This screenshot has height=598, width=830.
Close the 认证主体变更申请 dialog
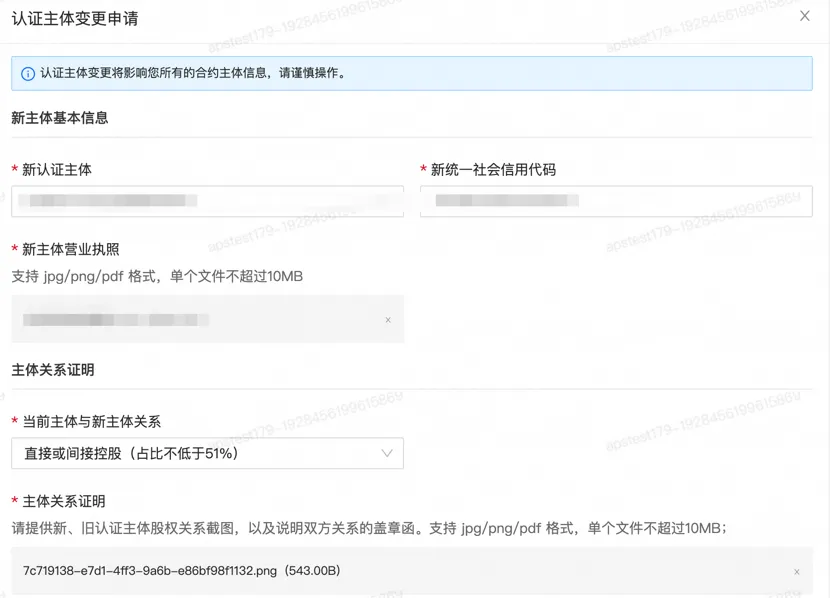click(x=805, y=16)
